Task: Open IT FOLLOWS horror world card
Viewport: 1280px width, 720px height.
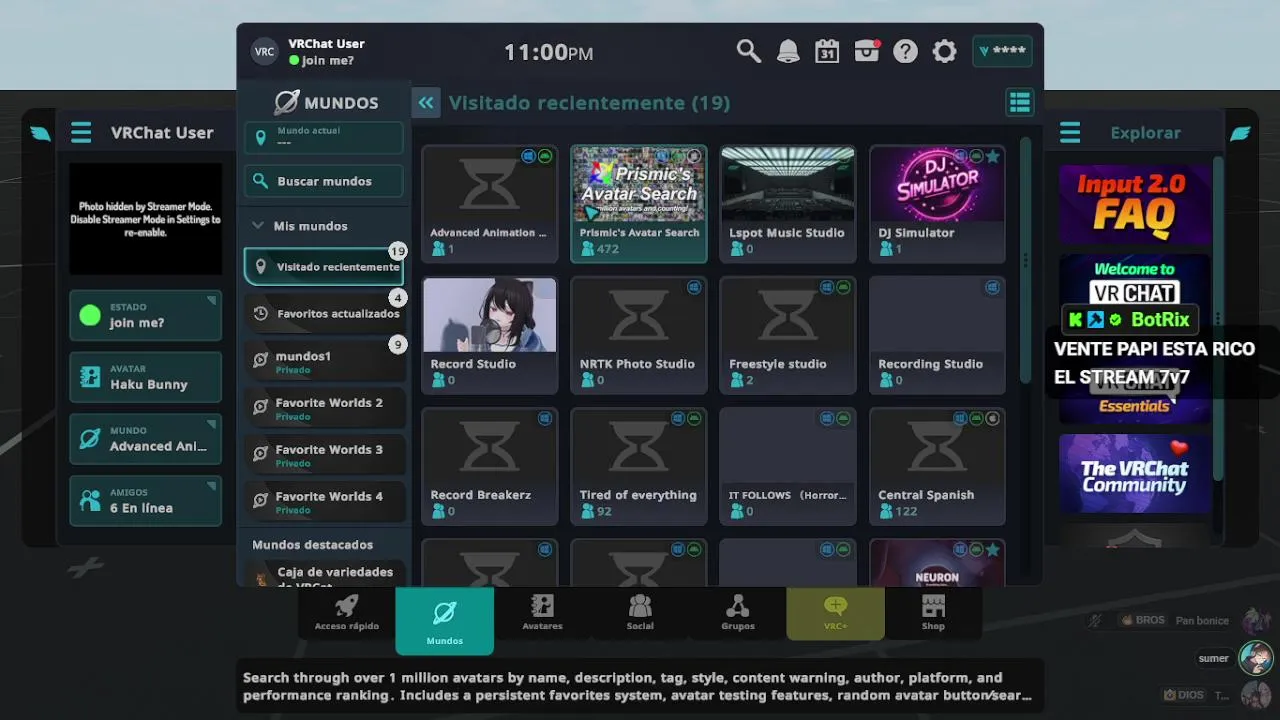Action: click(788, 465)
